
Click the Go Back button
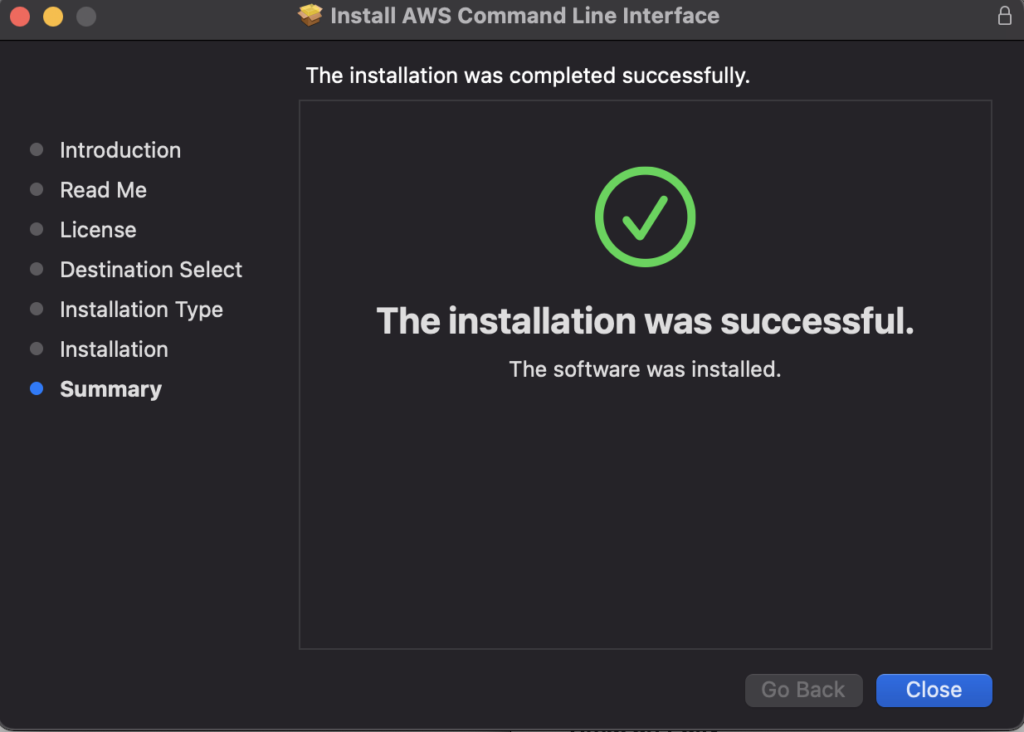click(803, 690)
